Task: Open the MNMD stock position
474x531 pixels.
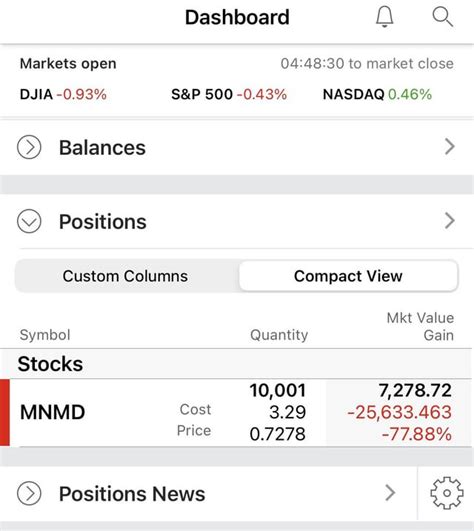Action: [x=237, y=412]
